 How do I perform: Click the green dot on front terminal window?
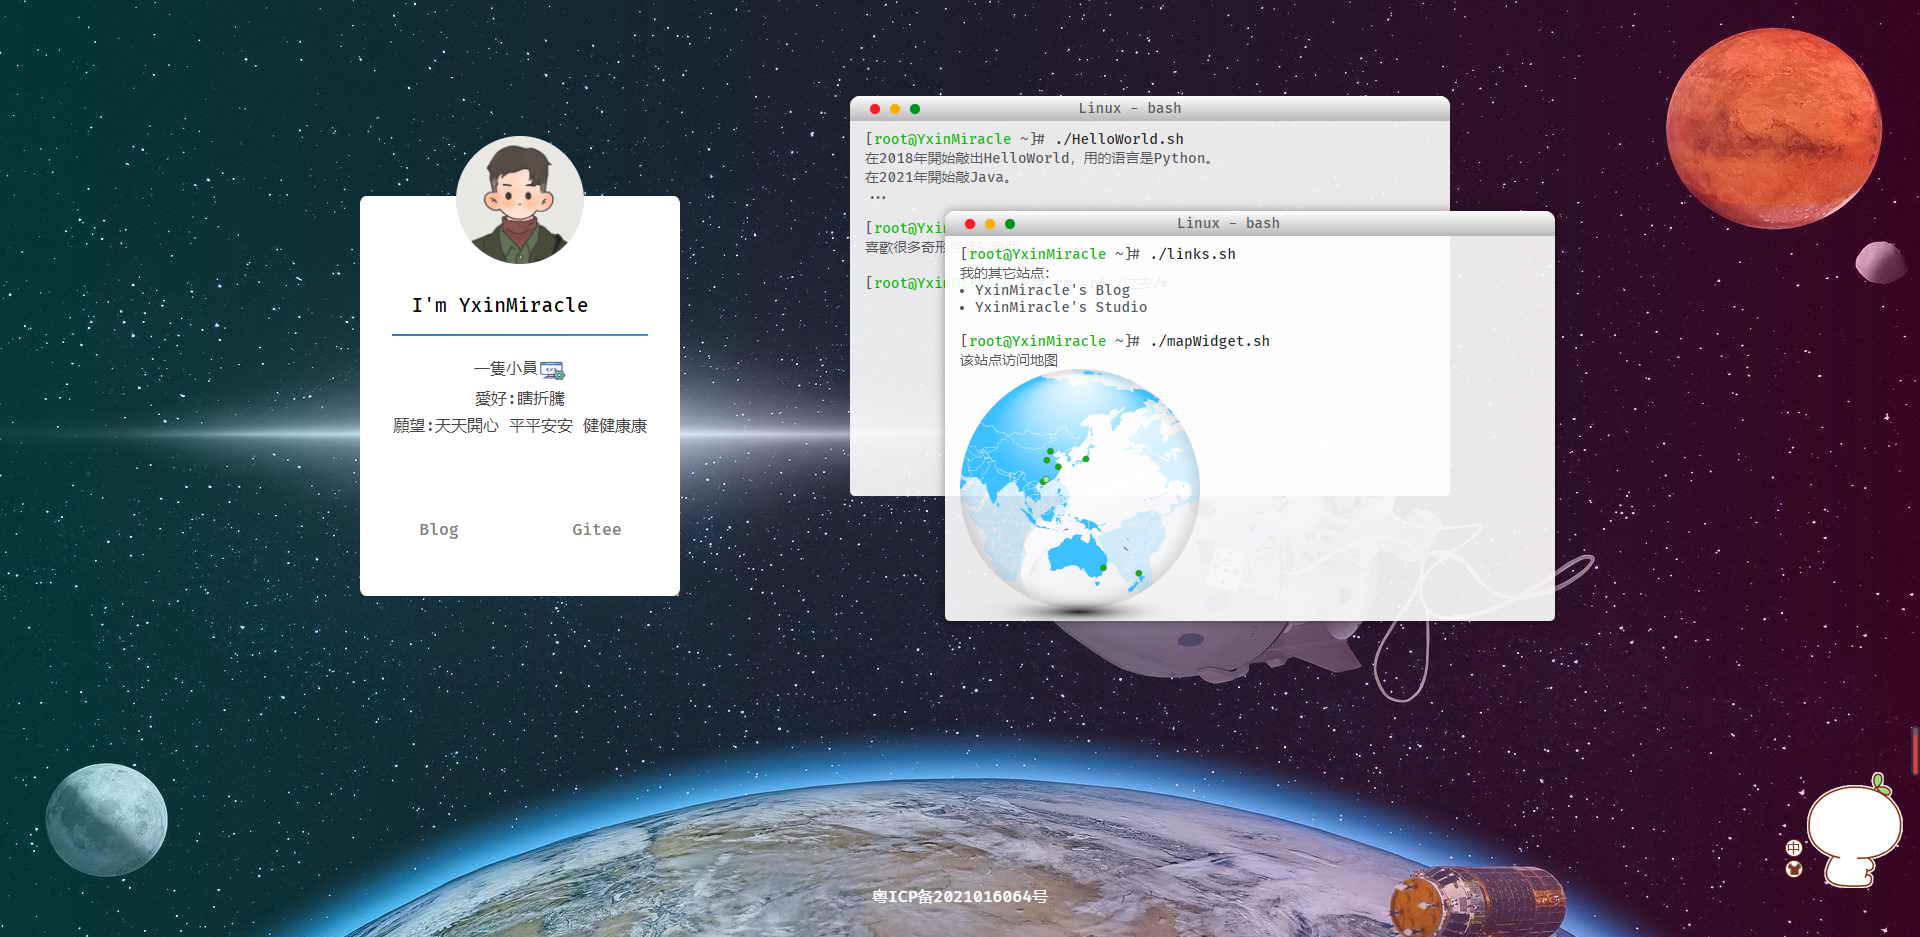(x=1010, y=224)
